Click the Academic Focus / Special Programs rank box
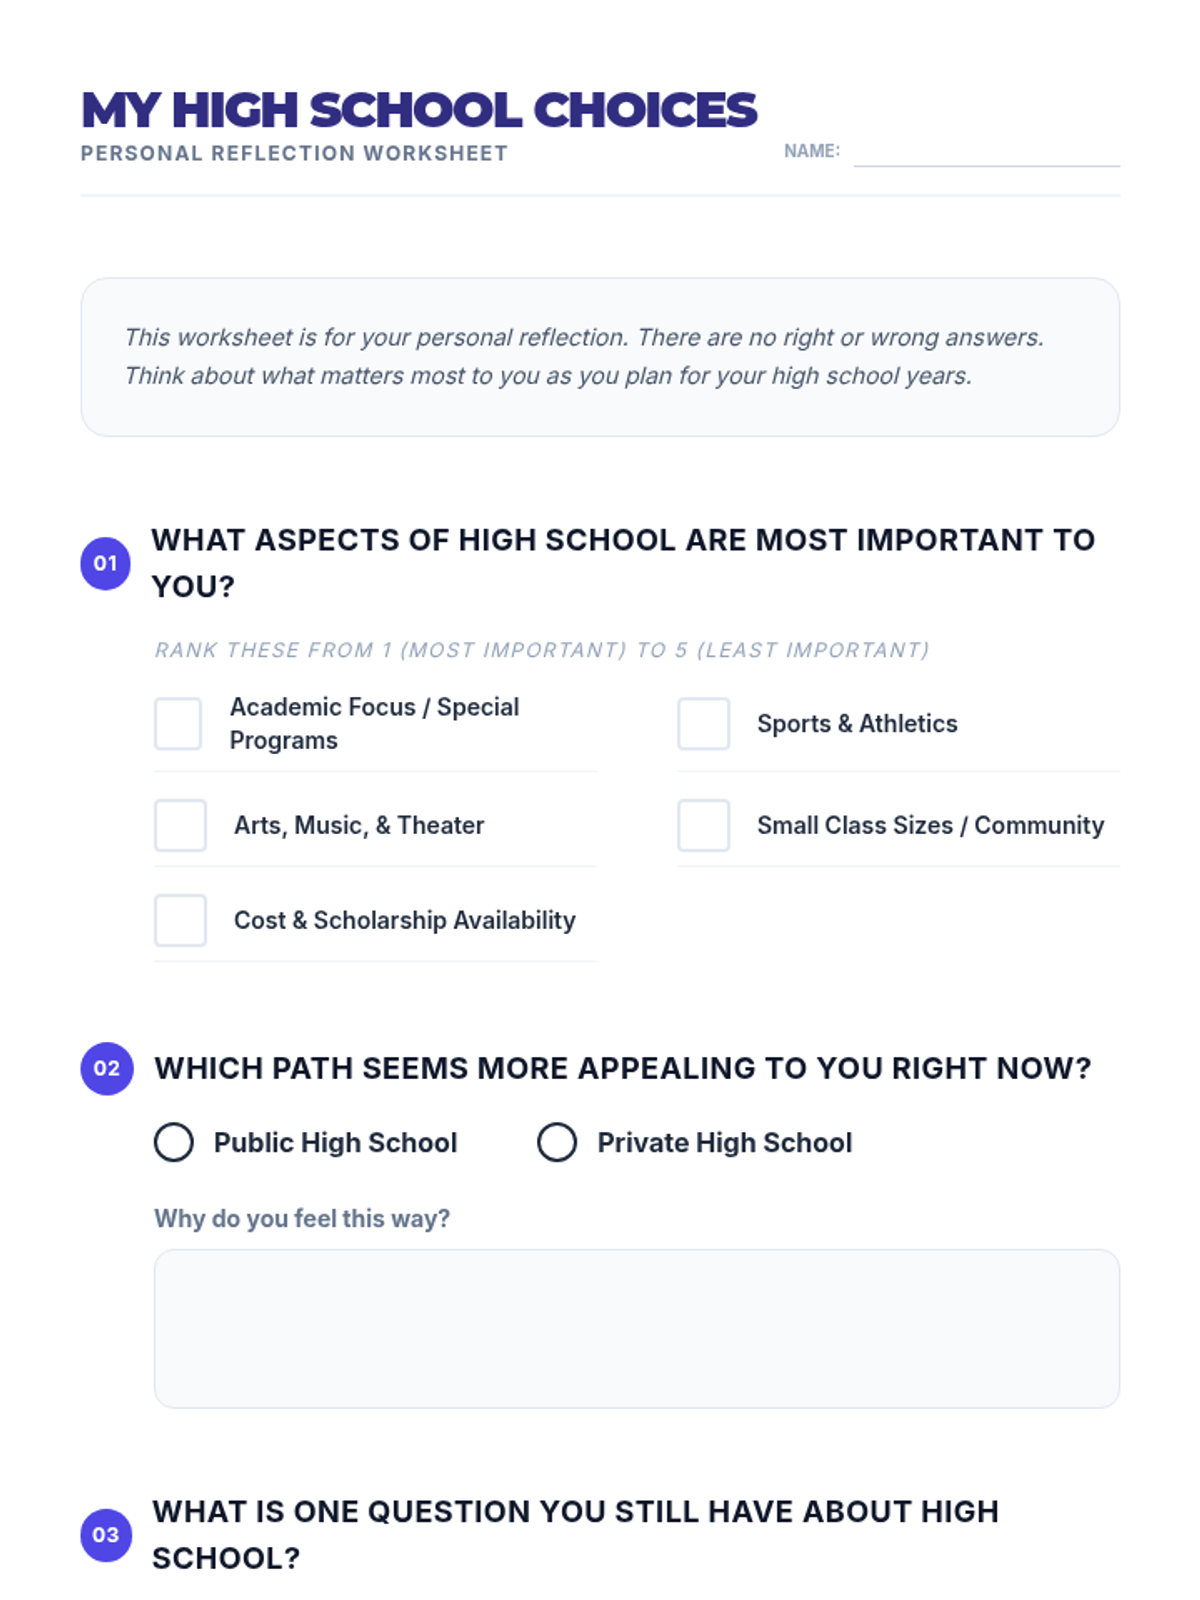This screenshot has width=1200, height=1600. (x=178, y=724)
